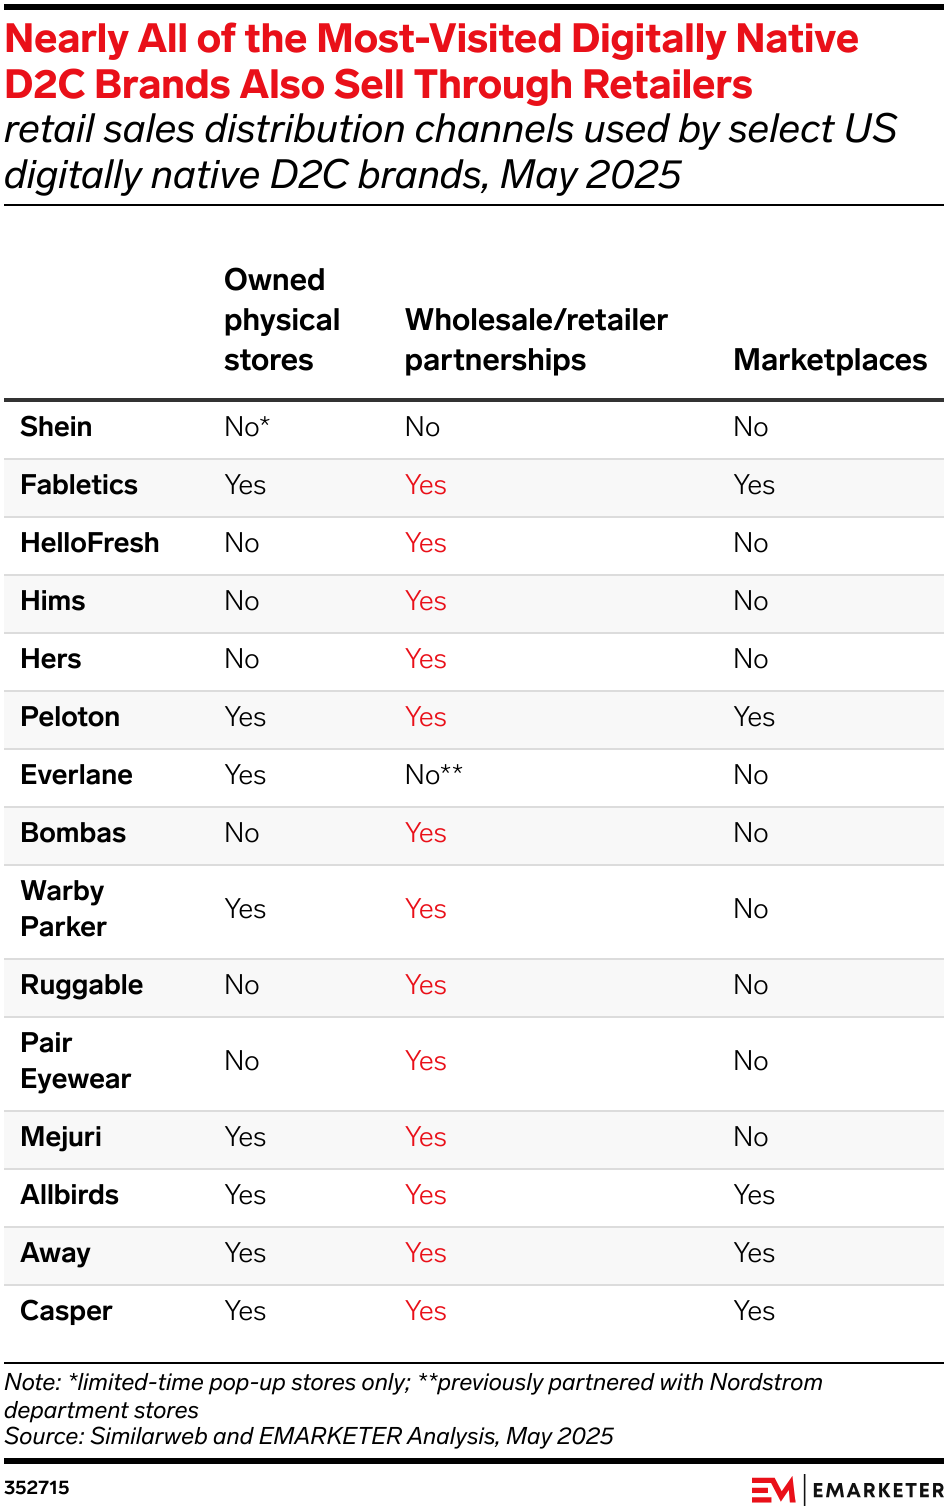
Task: Click the red chart headline title
Action: click(431, 62)
